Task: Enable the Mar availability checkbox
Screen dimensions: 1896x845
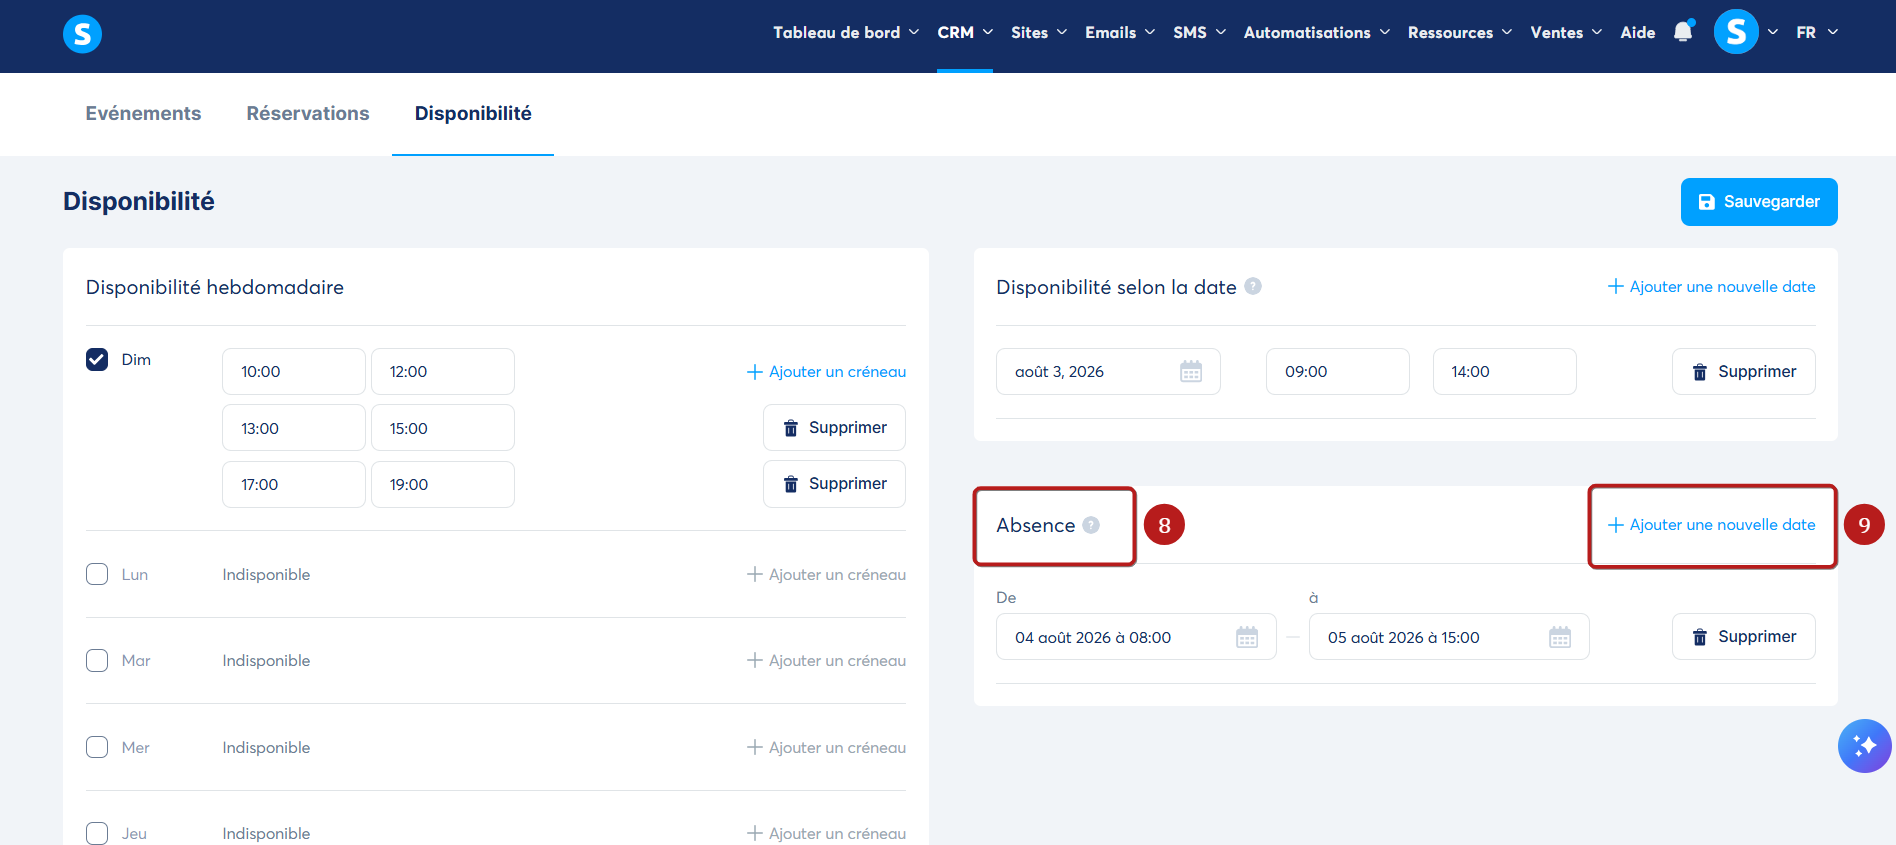Action: [x=97, y=660]
